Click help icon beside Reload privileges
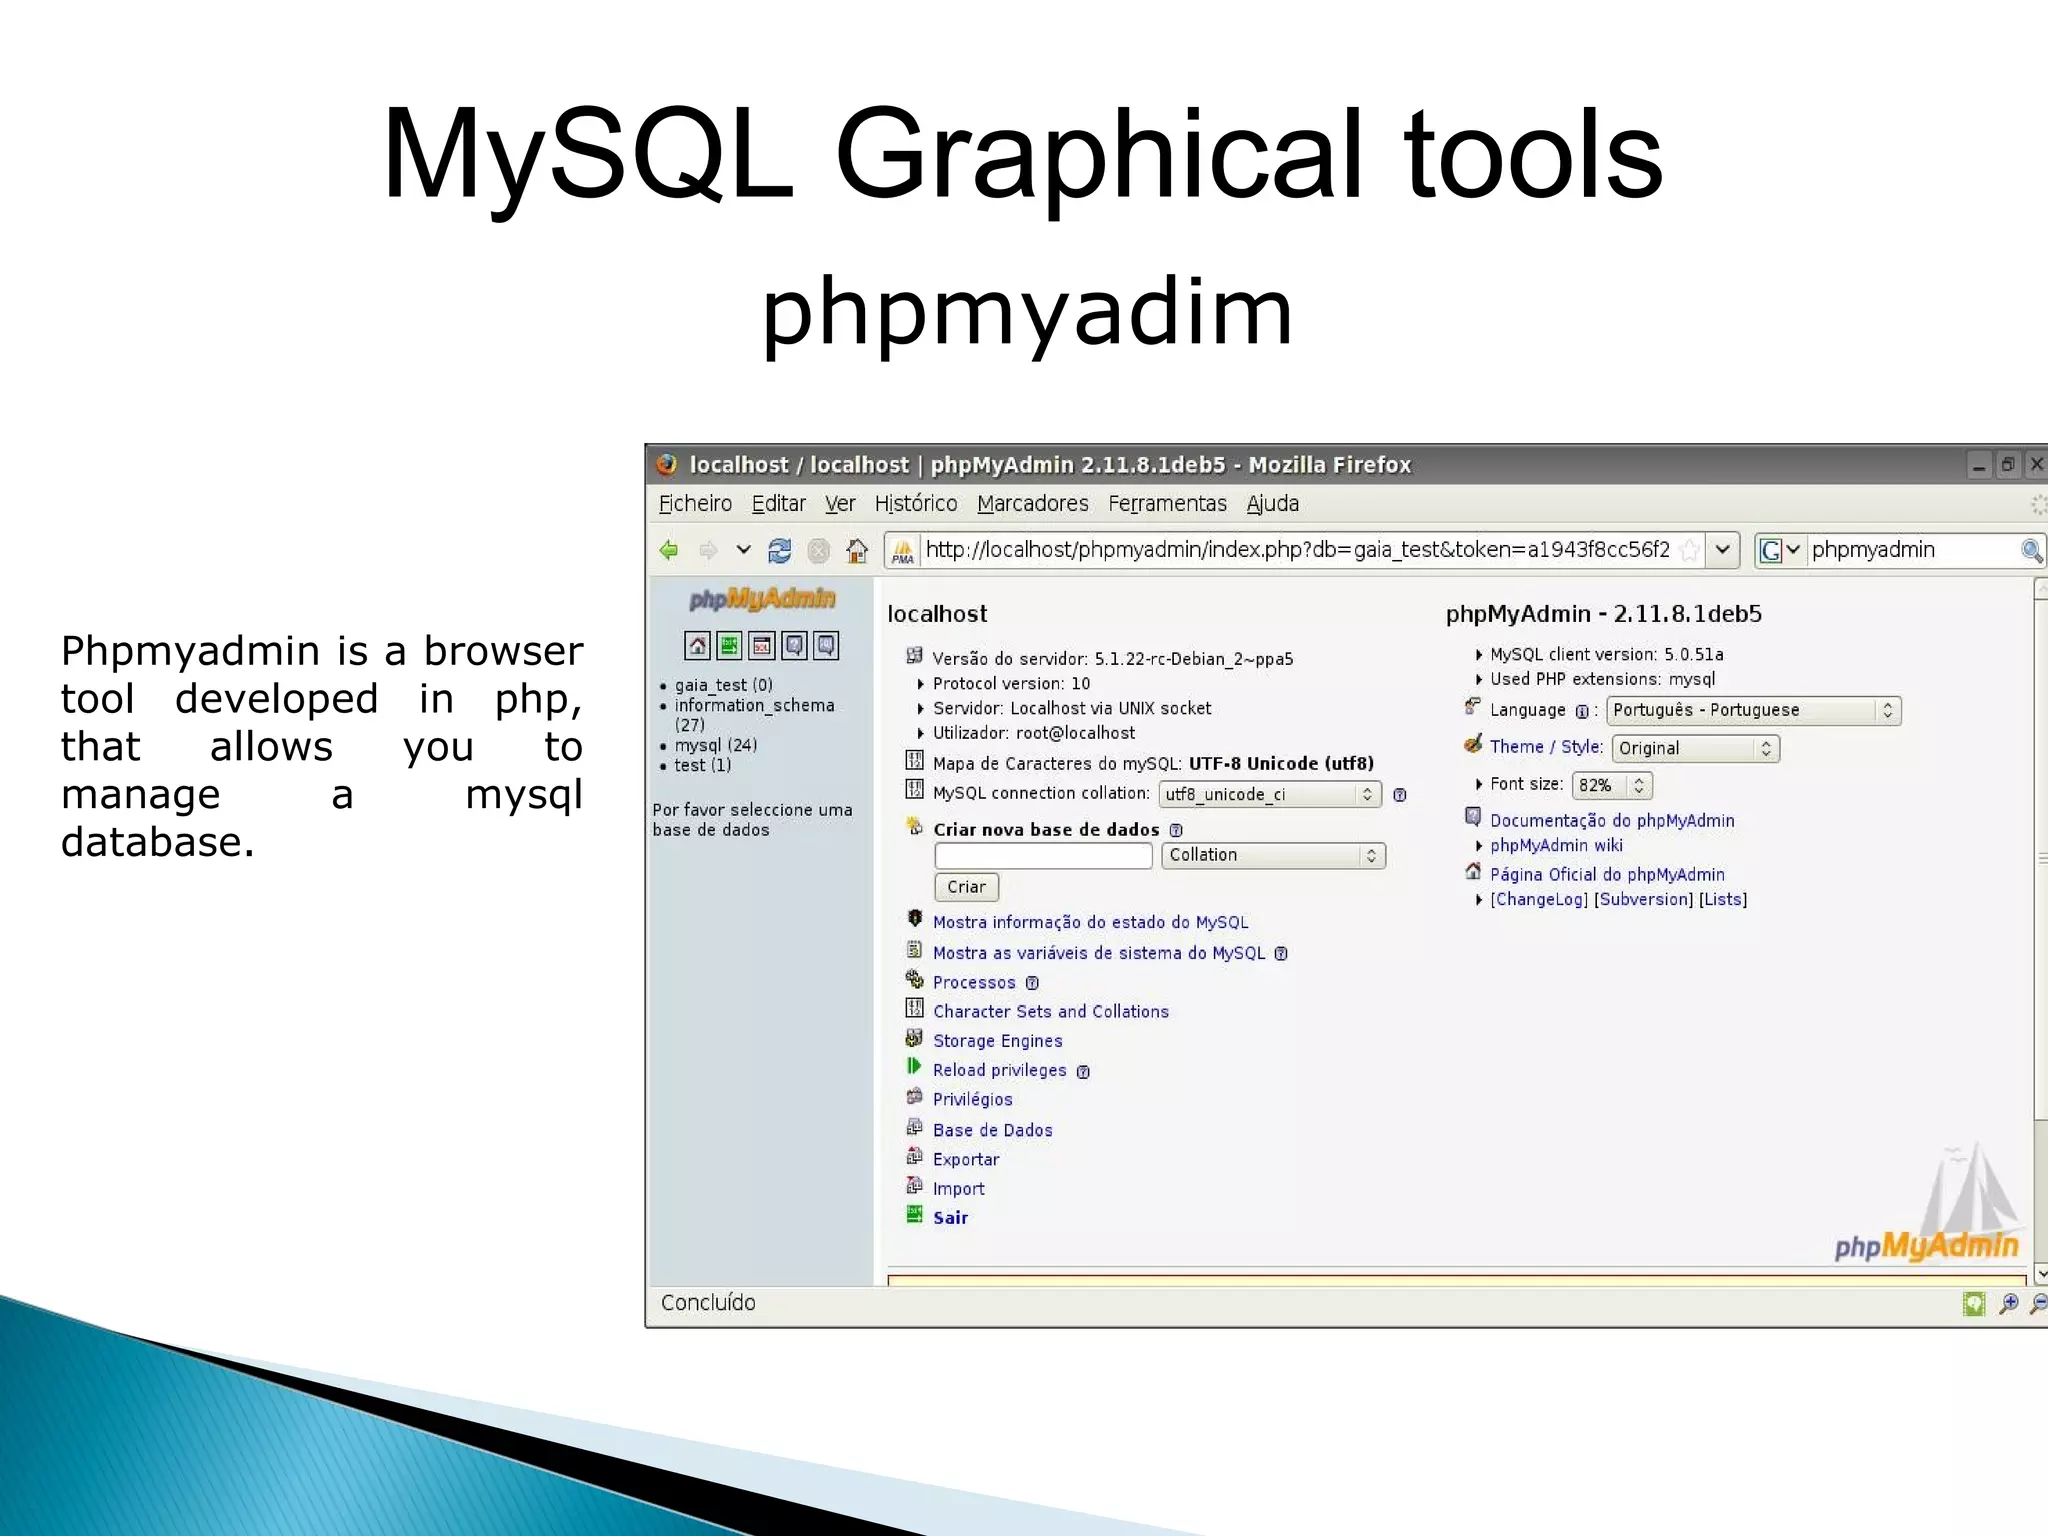Image resolution: width=2048 pixels, height=1536 pixels. 1083,1072
